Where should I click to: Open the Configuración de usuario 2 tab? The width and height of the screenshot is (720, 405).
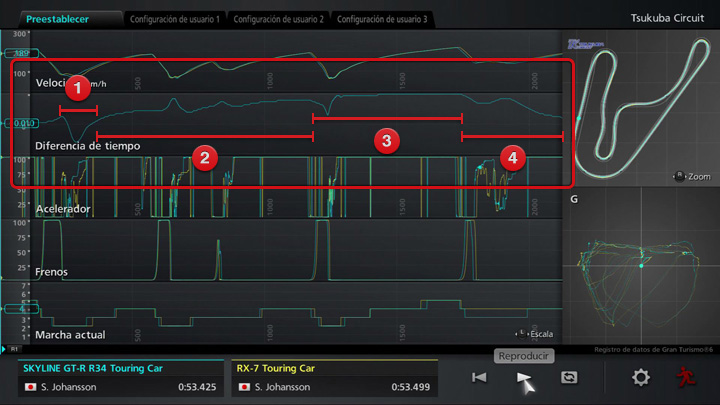click(x=277, y=19)
